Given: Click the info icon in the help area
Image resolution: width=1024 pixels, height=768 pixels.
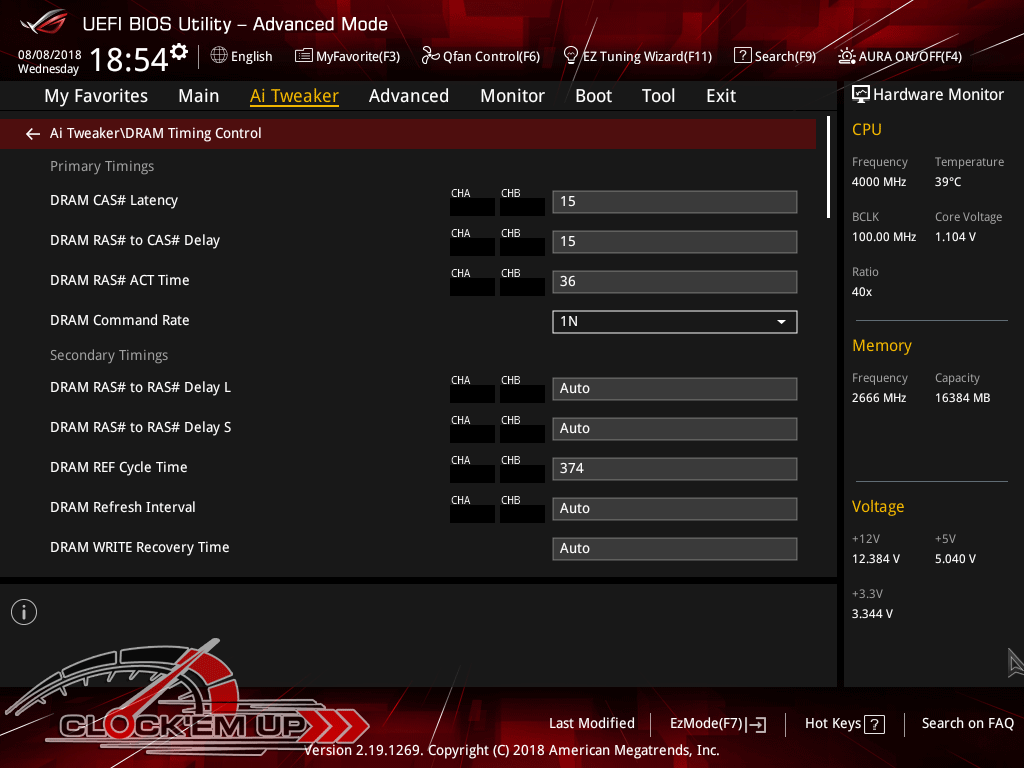Looking at the screenshot, I should (x=24, y=612).
